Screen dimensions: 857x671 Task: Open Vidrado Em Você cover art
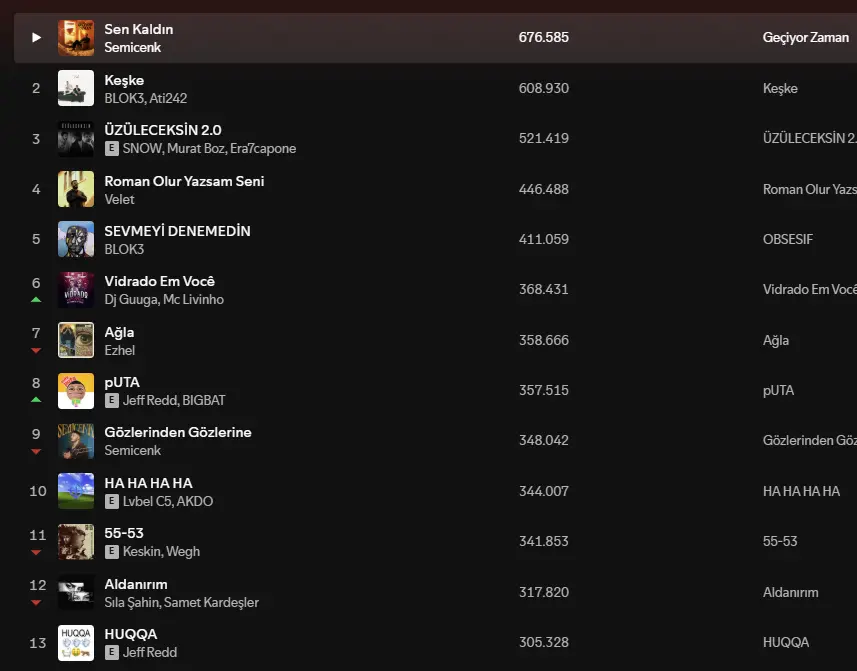[x=76, y=290]
